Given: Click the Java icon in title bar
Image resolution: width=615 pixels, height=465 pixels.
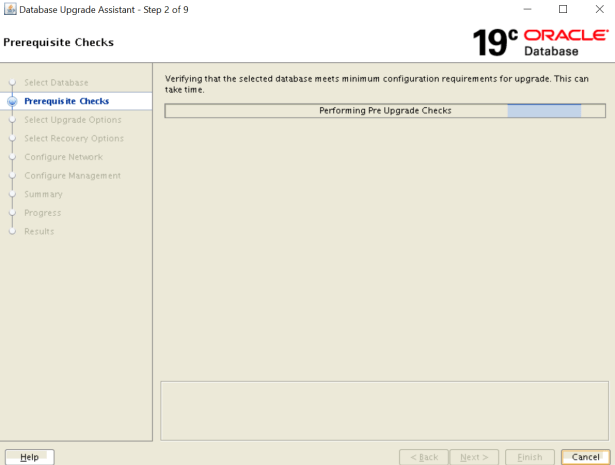Looking at the screenshot, I should pos(10,9).
